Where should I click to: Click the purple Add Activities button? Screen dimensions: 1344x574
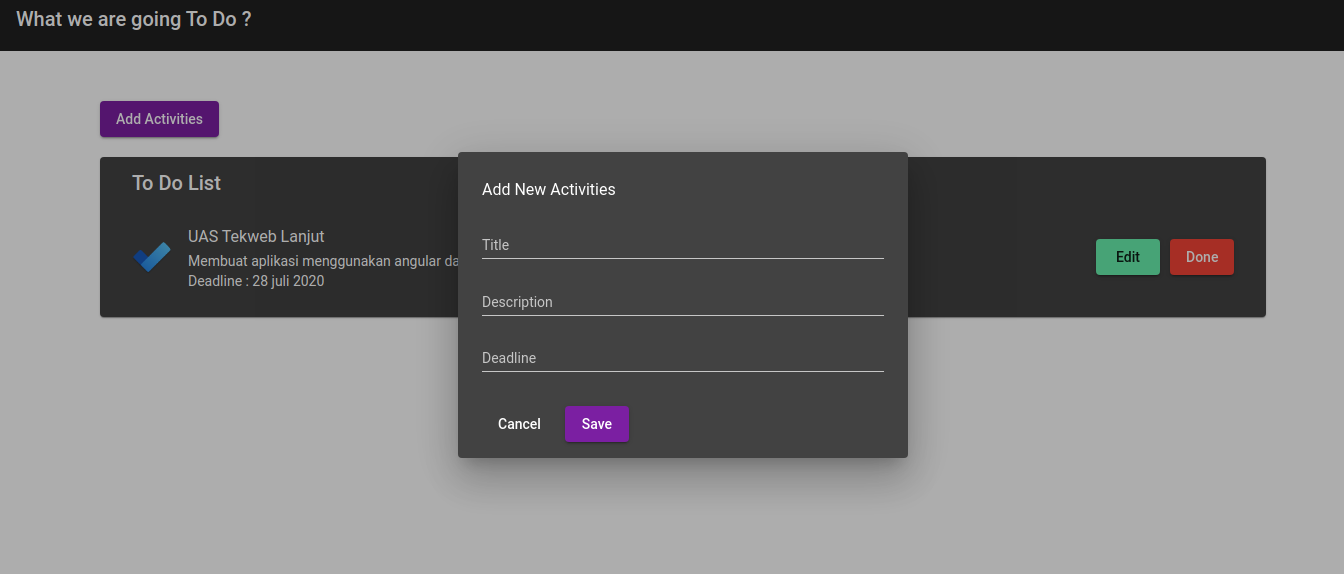tap(159, 119)
